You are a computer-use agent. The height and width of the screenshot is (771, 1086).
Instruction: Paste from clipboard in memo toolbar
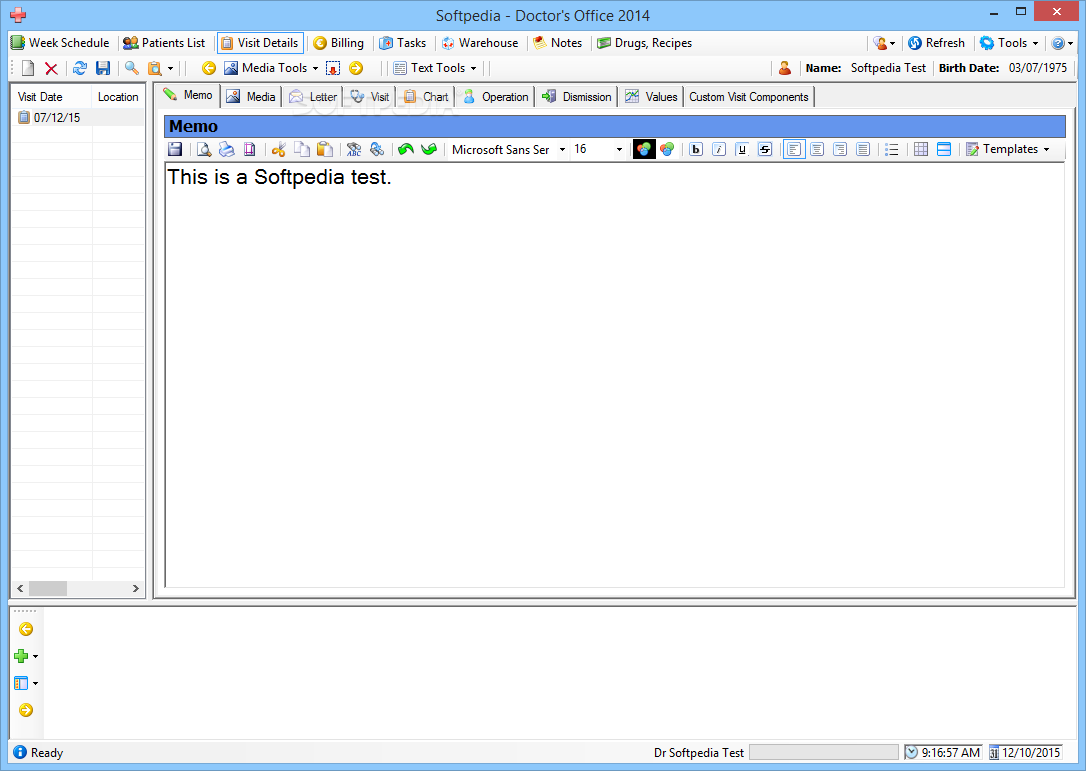(324, 149)
